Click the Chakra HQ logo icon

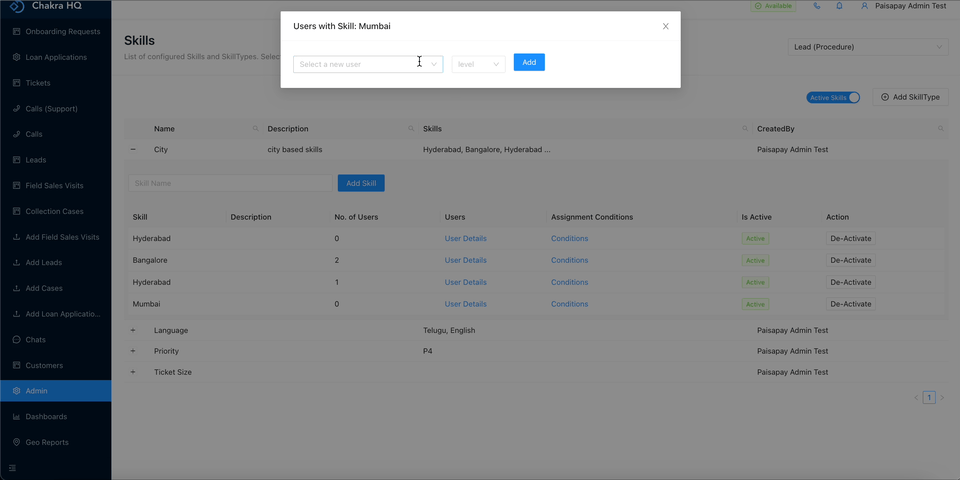click(17, 6)
